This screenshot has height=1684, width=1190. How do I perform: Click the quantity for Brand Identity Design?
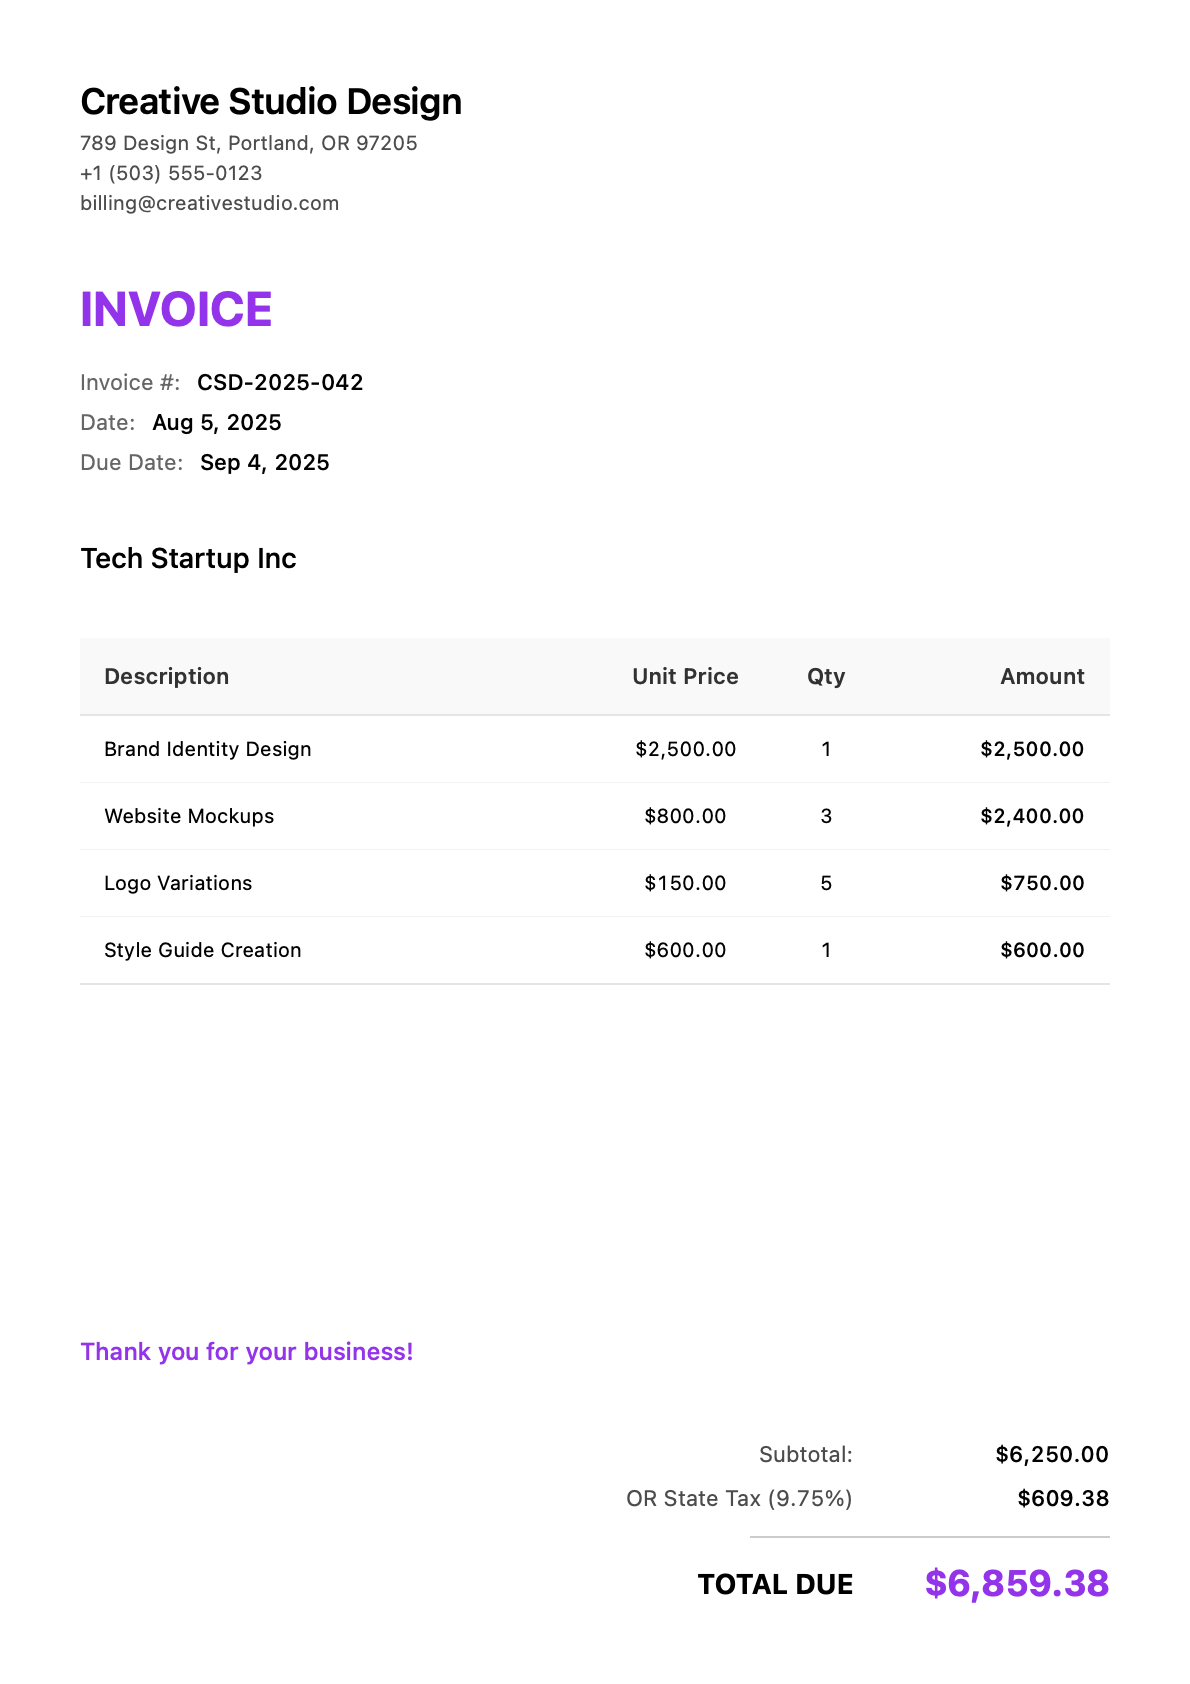[x=826, y=749]
